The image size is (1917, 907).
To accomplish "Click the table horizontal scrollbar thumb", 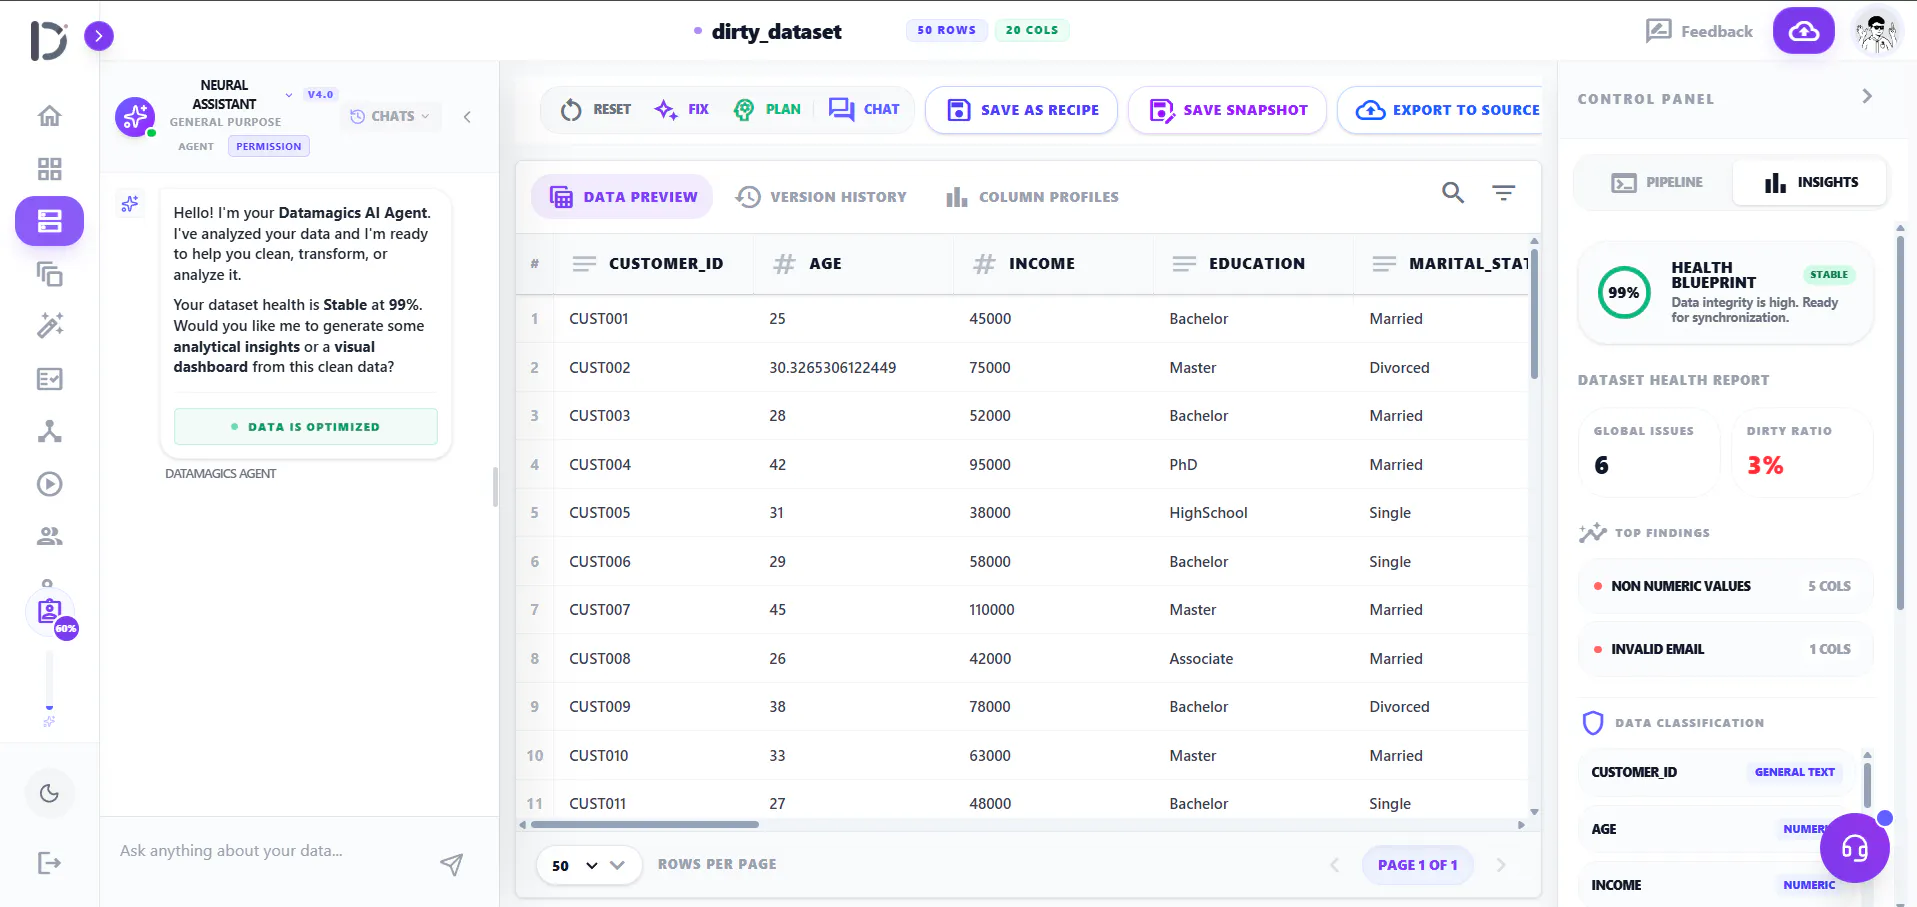I will coord(645,825).
